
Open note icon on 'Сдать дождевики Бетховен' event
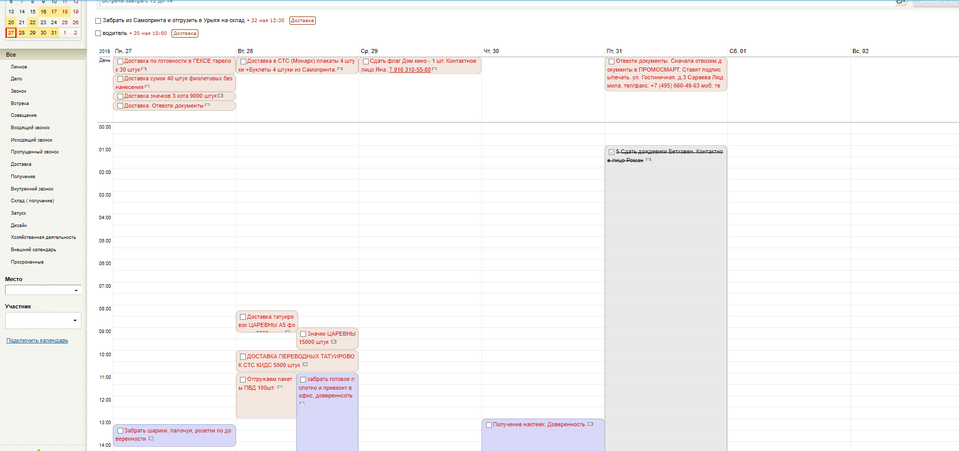[648, 160]
